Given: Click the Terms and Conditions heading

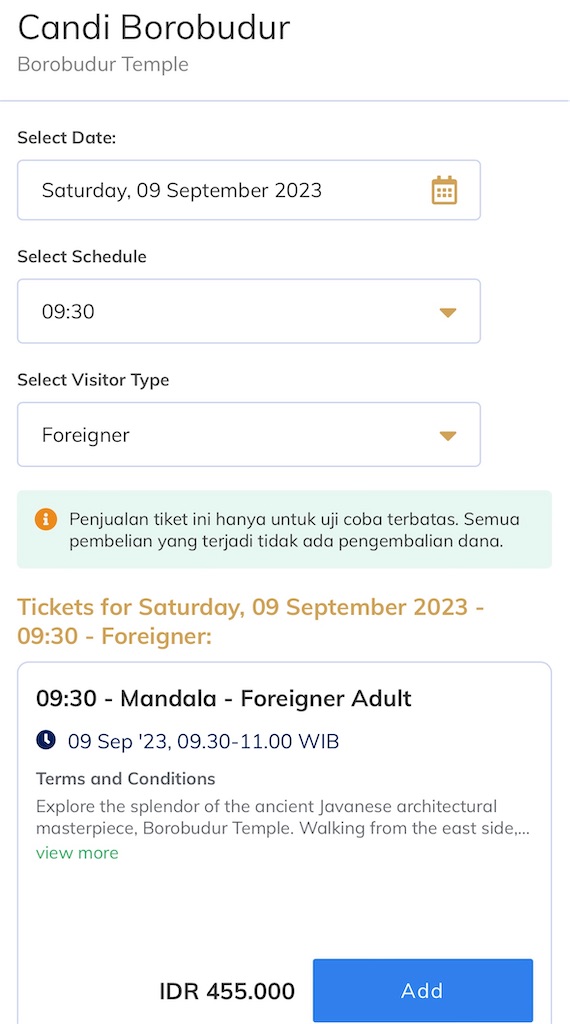Looking at the screenshot, I should tap(125, 778).
